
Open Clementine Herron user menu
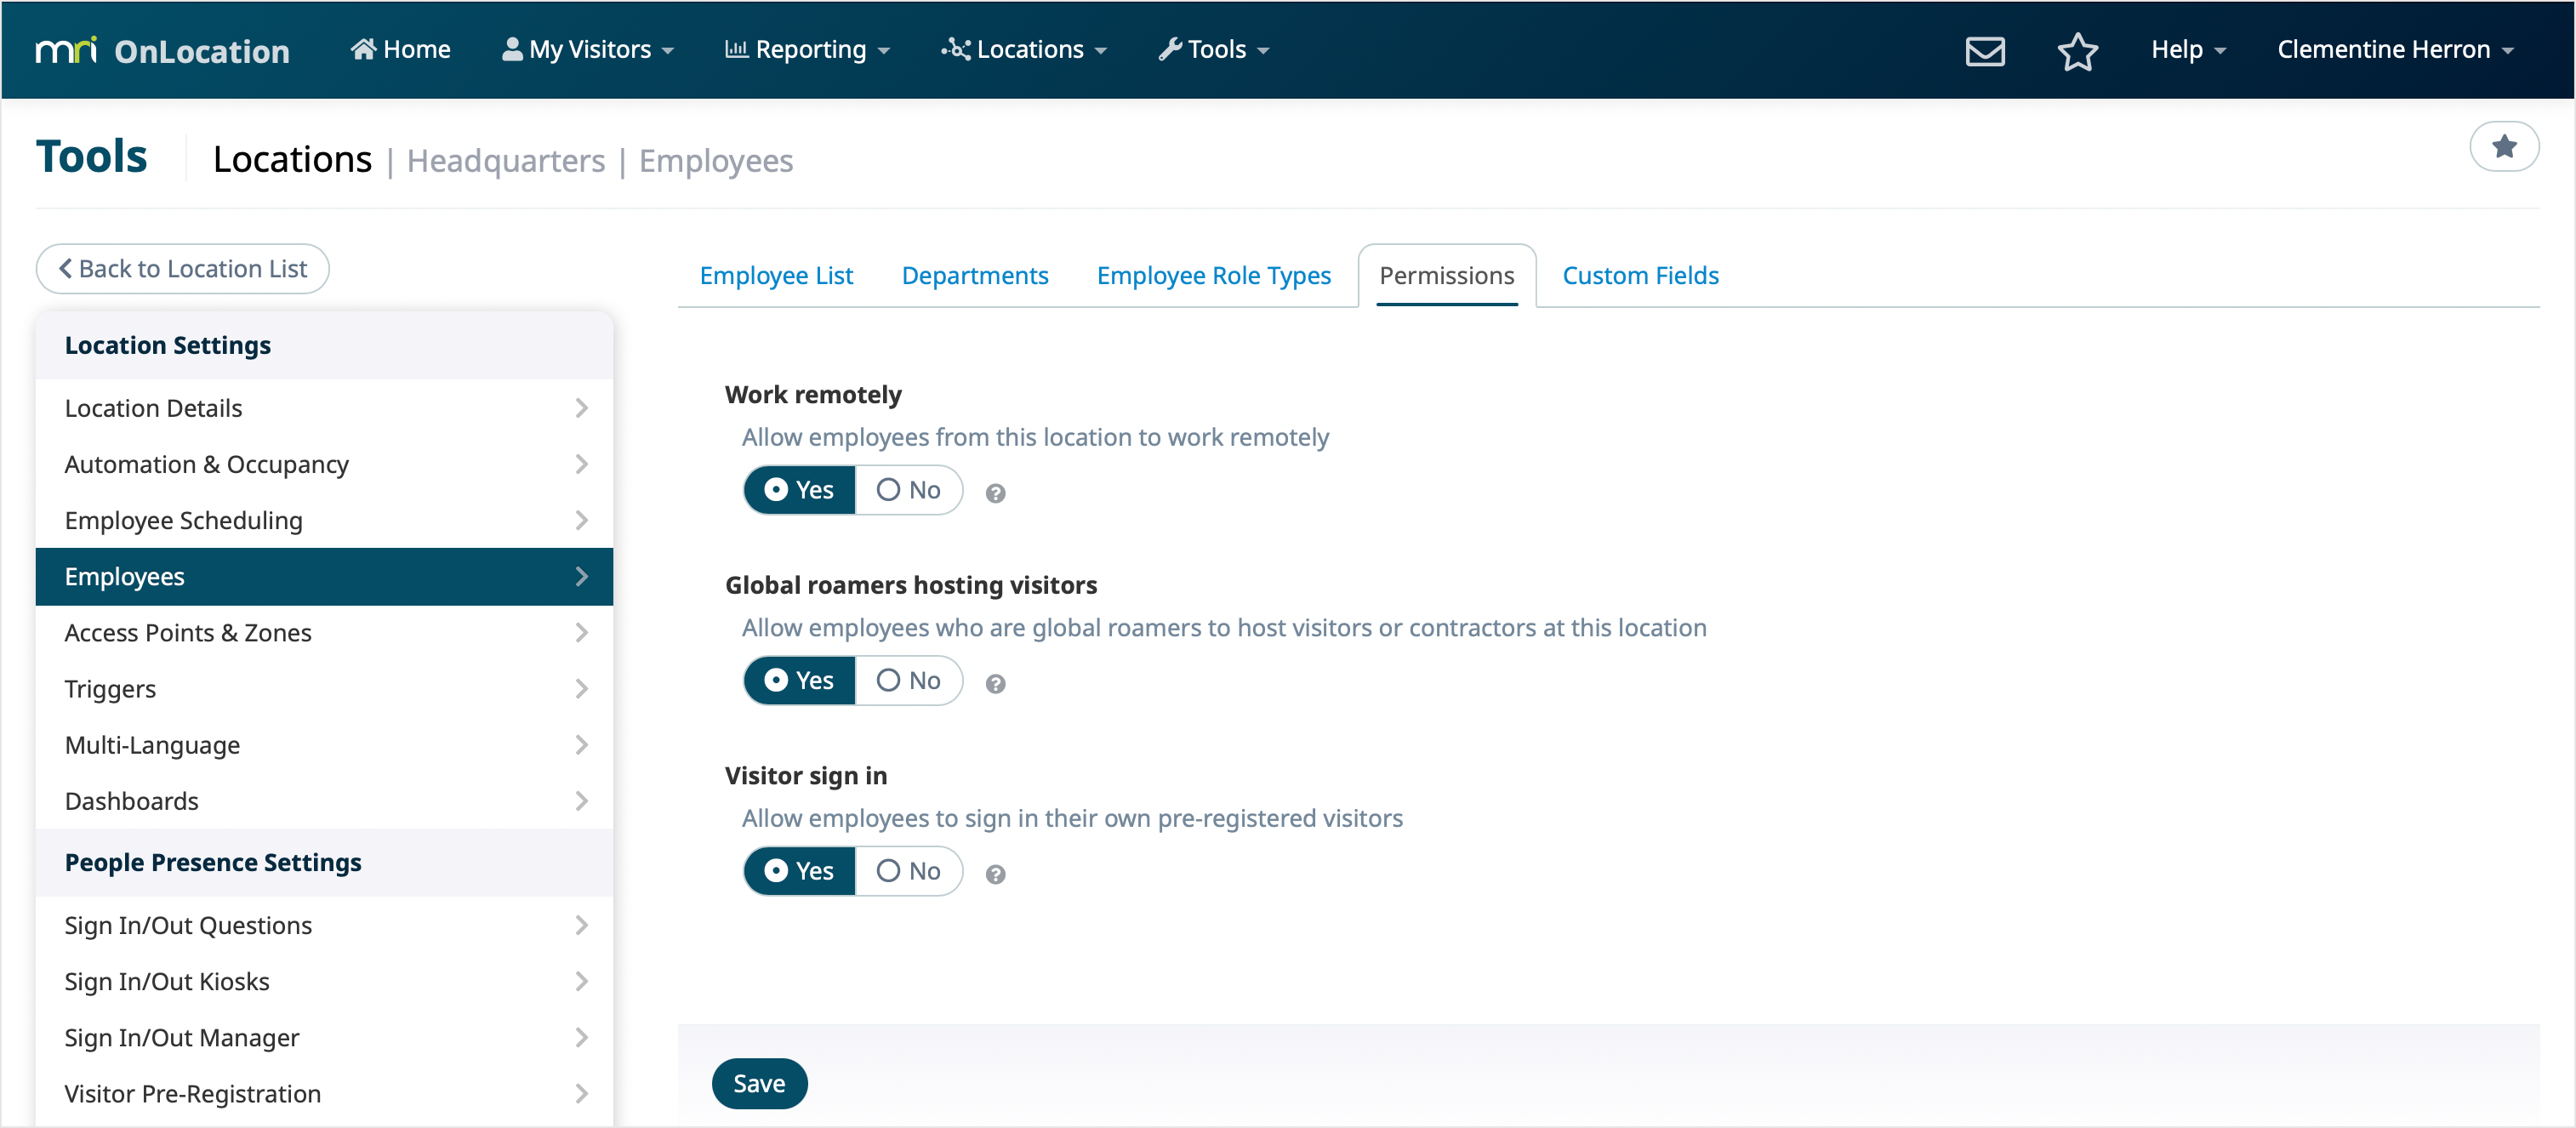2394,49
